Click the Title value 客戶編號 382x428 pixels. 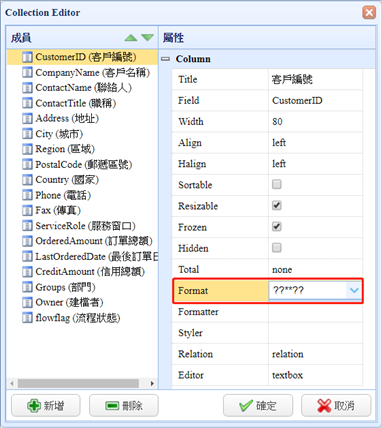click(x=292, y=80)
